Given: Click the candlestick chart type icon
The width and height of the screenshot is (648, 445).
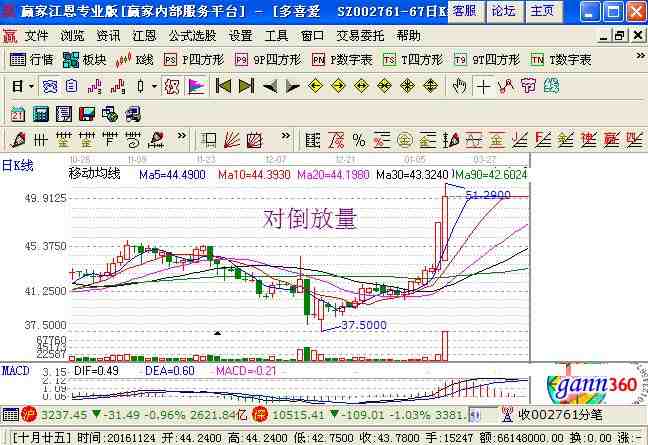Looking at the screenshot, I should pos(141,86).
